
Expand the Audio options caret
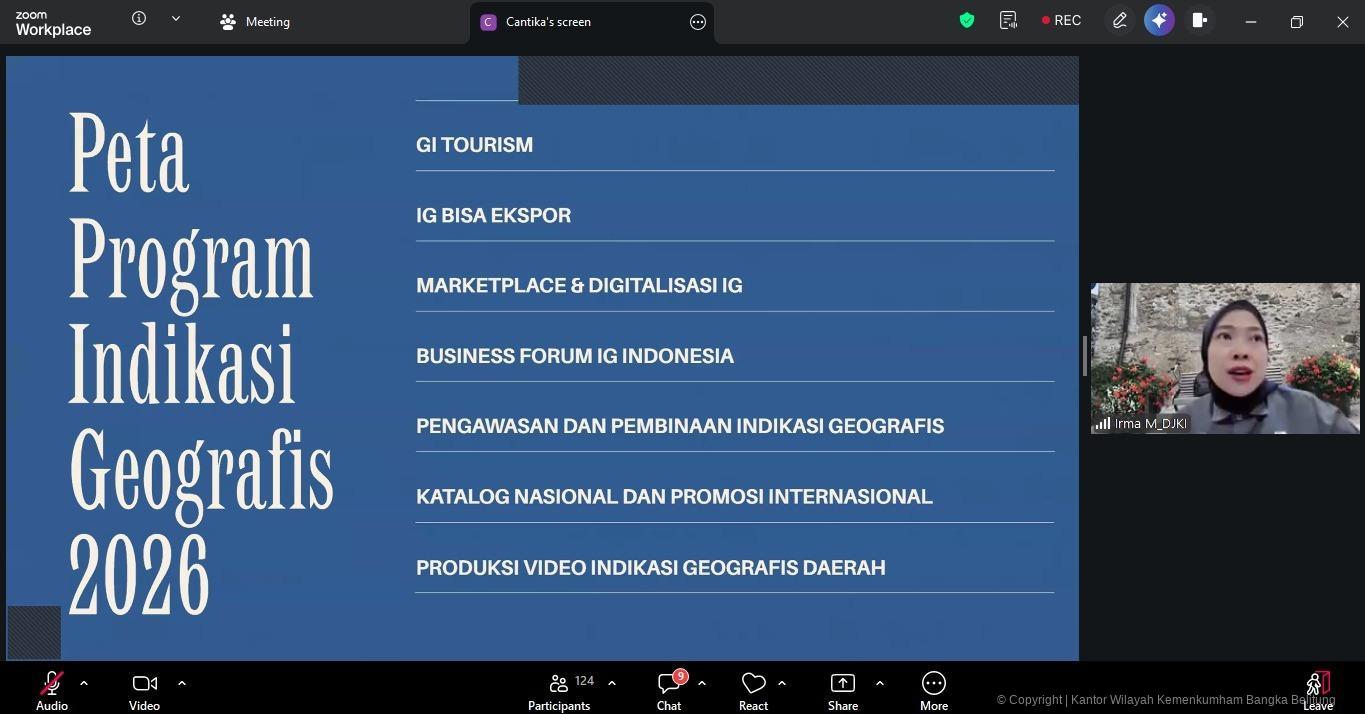pos(84,683)
